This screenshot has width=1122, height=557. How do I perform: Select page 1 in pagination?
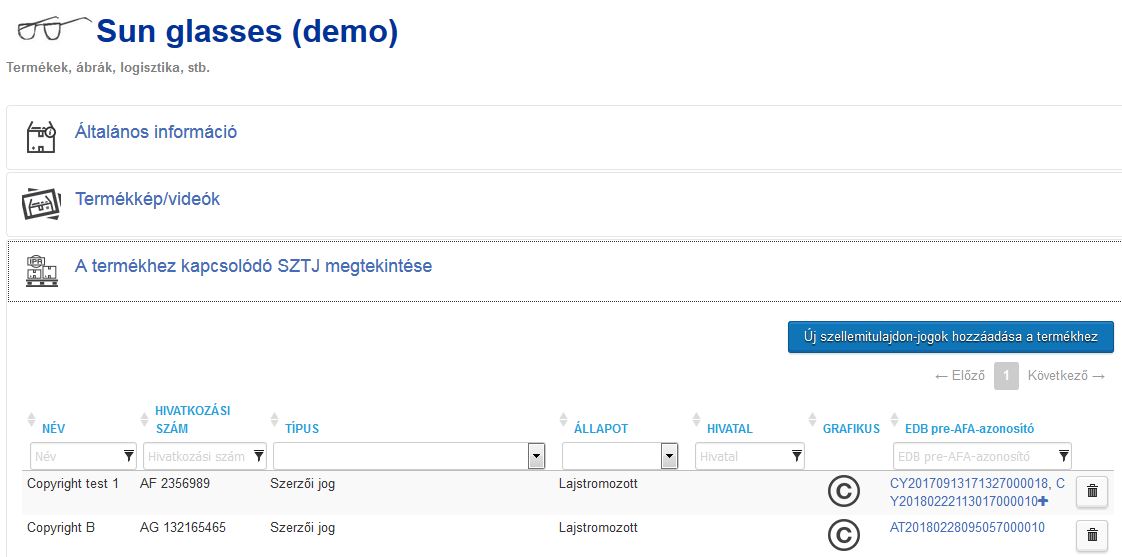[x=1006, y=376]
